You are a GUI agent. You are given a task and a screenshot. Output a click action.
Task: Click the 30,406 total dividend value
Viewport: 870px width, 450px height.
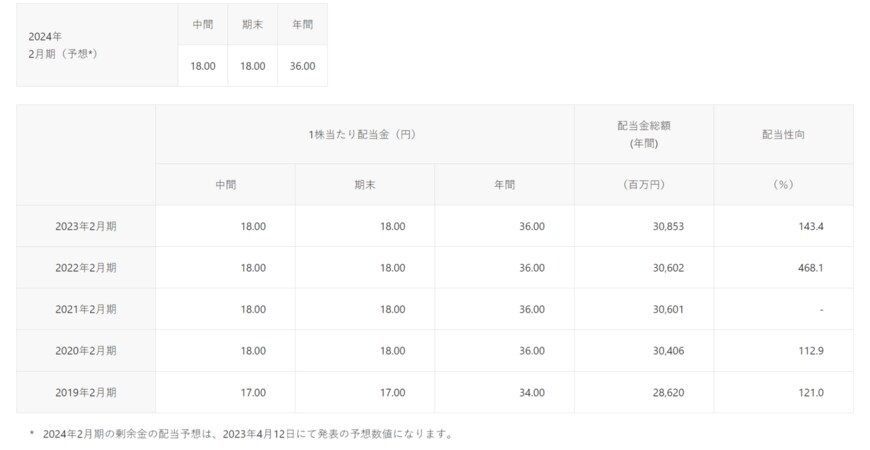pos(667,351)
